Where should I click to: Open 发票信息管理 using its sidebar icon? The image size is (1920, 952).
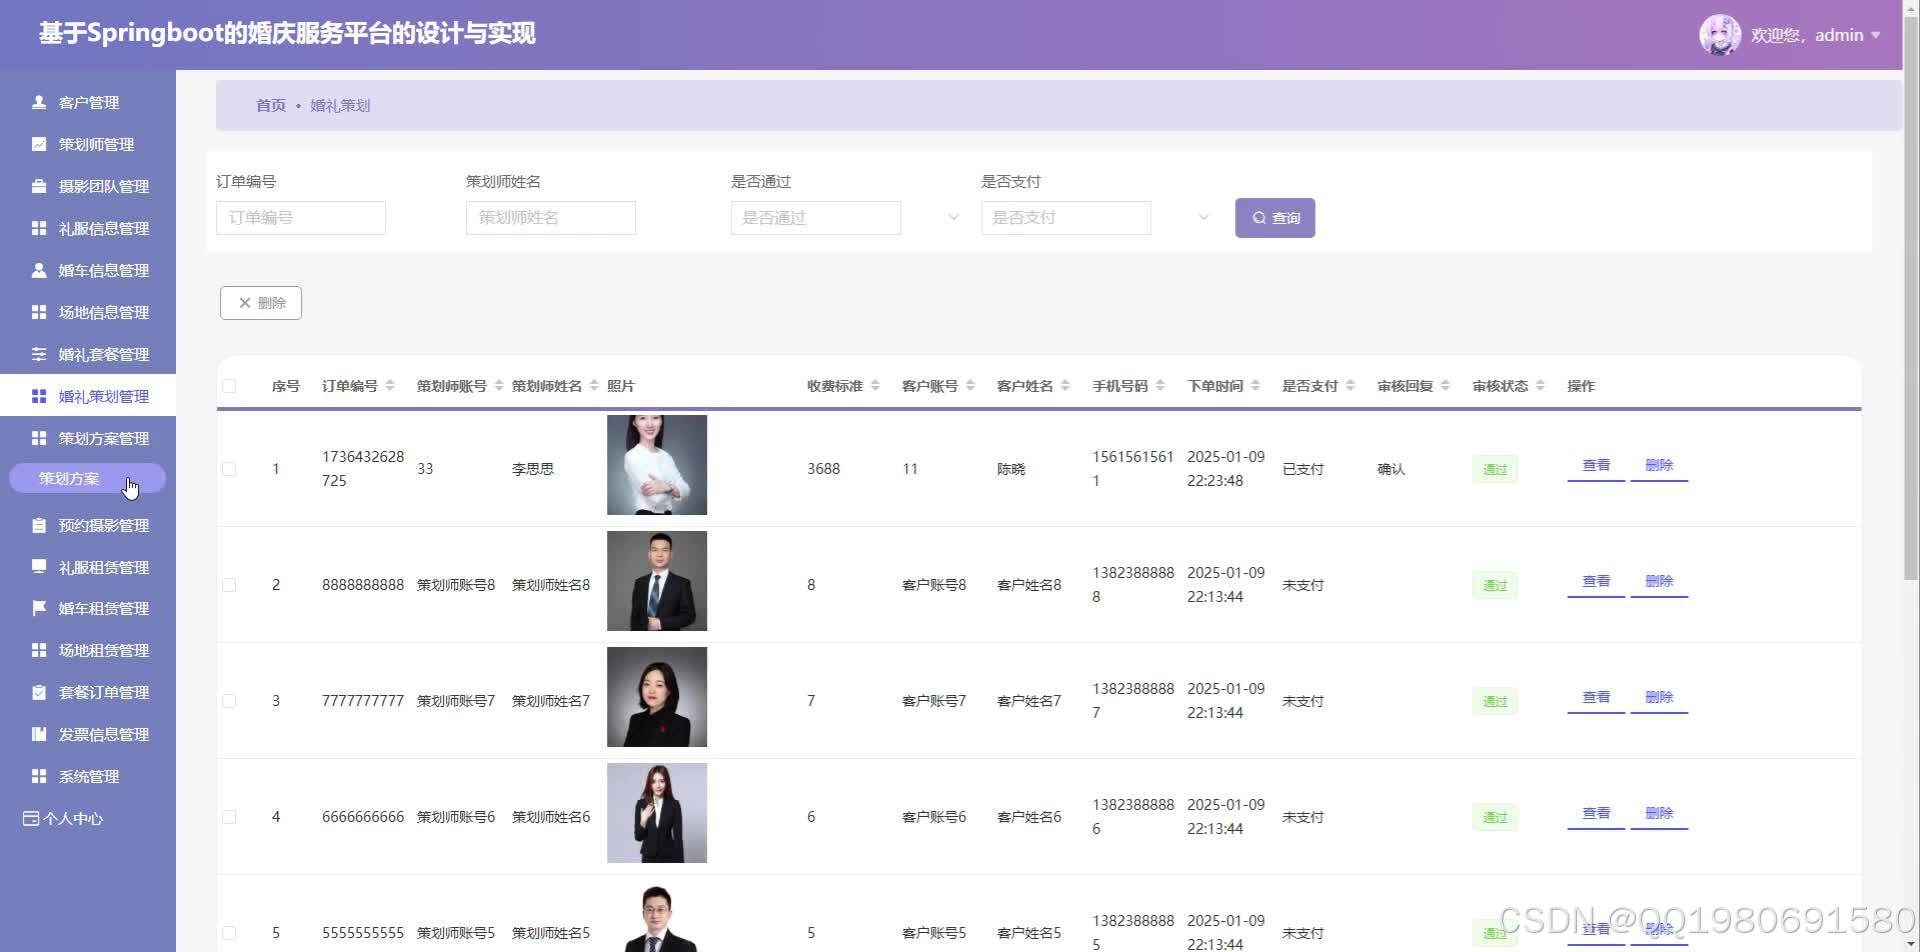coord(38,733)
